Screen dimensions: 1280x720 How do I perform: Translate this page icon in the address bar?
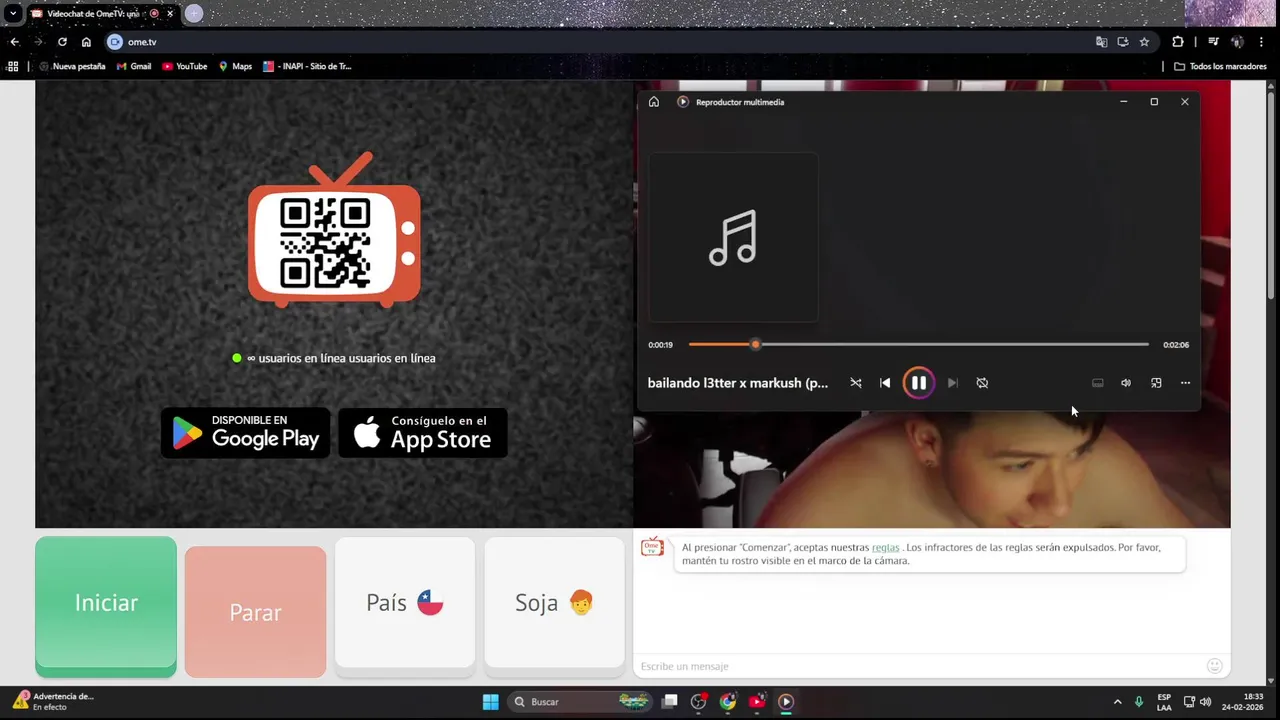[x=1101, y=42]
